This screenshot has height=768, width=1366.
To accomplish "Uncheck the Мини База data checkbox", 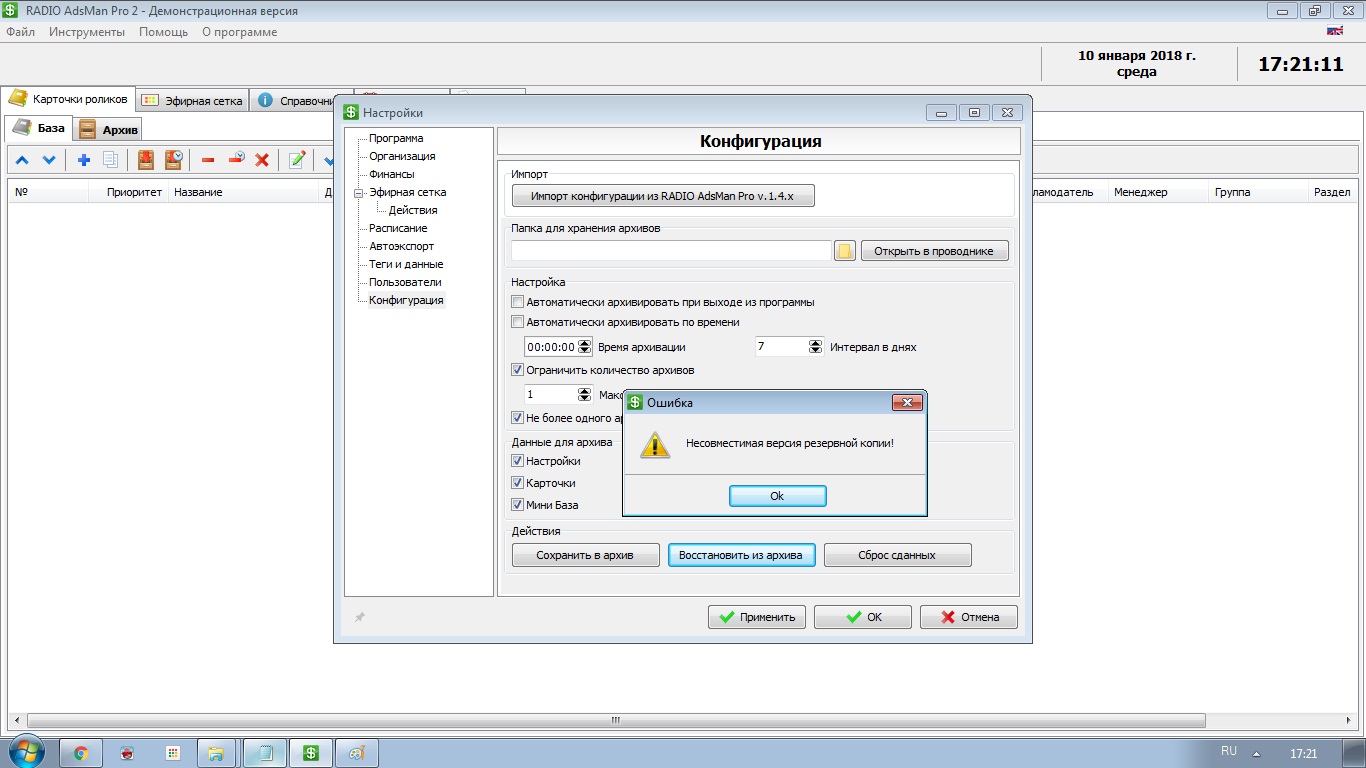I will 517,505.
